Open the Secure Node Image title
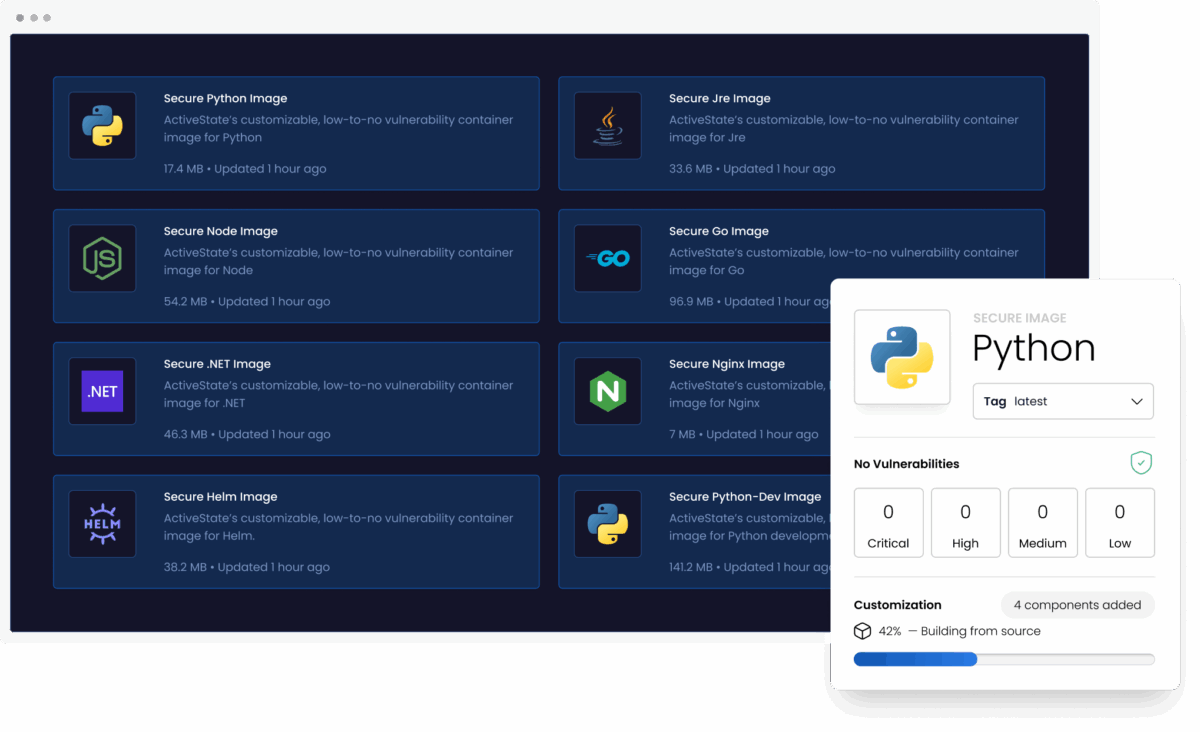The width and height of the screenshot is (1200, 732). 220,231
